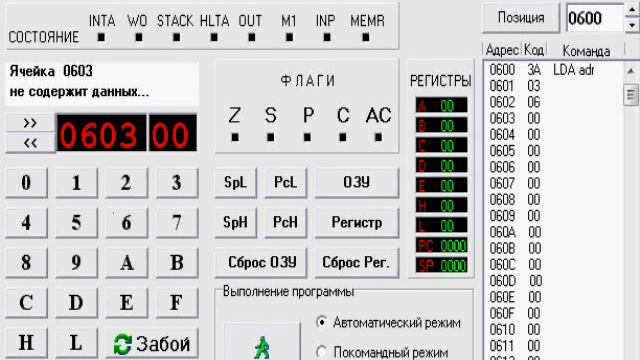Click the Сброс Рег. button
The width and height of the screenshot is (640, 360).
(x=357, y=262)
